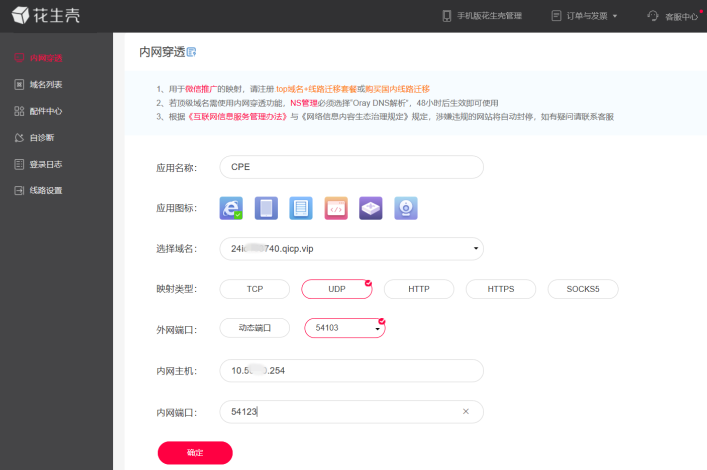Viewport: 707px width, 470px height.
Task: Select HTTPS mapping type
Action: click(501, 289)
